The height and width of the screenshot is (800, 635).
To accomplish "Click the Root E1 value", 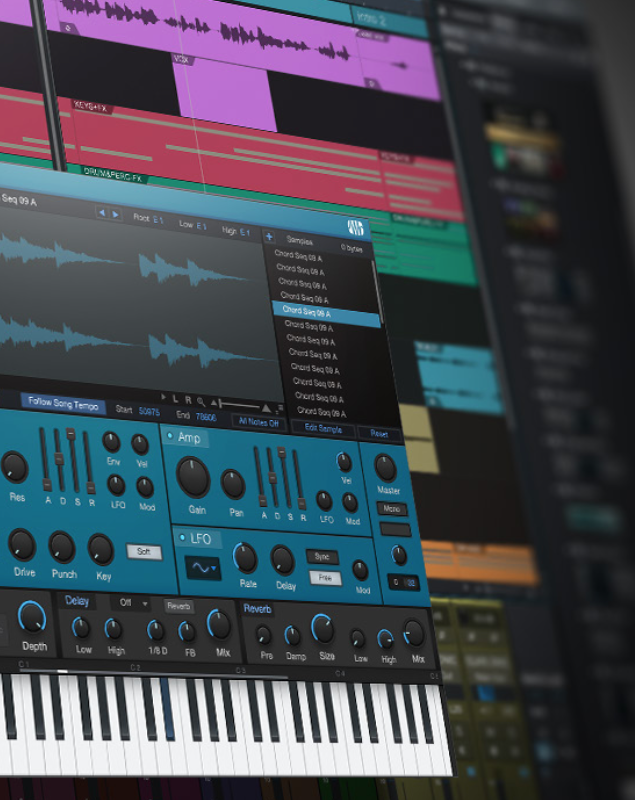I will (158, 220).
